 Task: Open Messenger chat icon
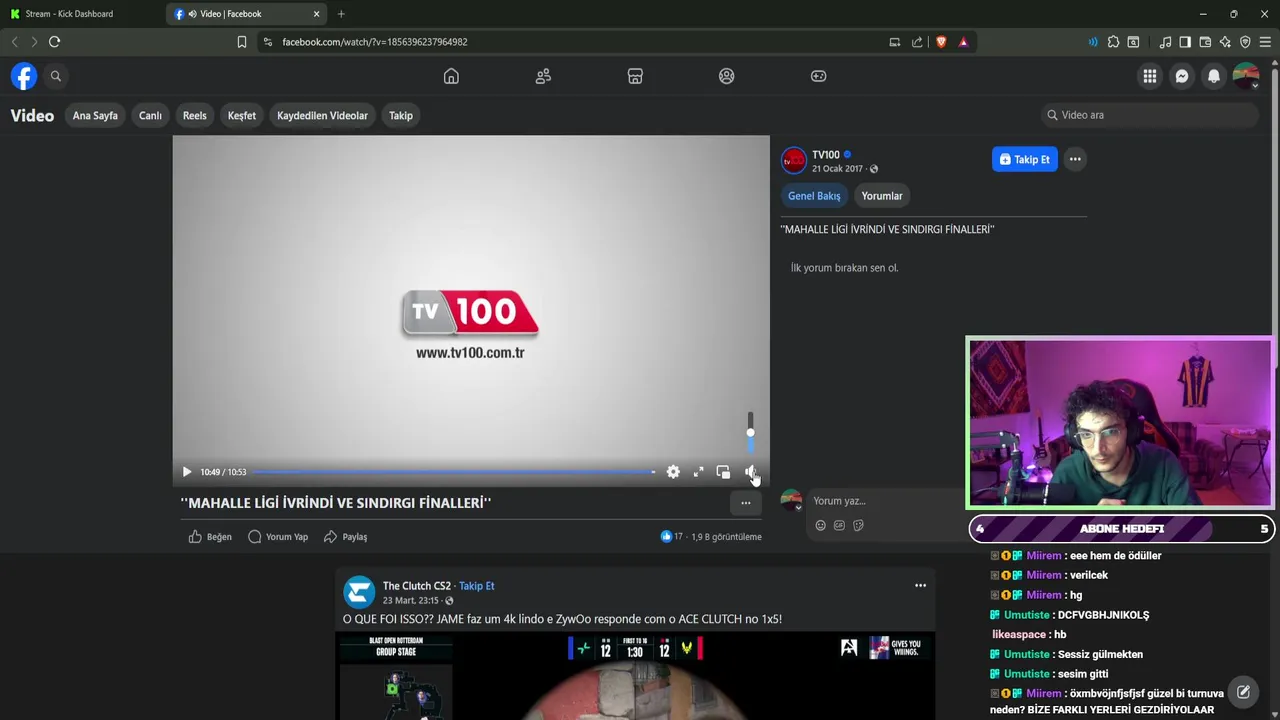[x=1182, y=76]
